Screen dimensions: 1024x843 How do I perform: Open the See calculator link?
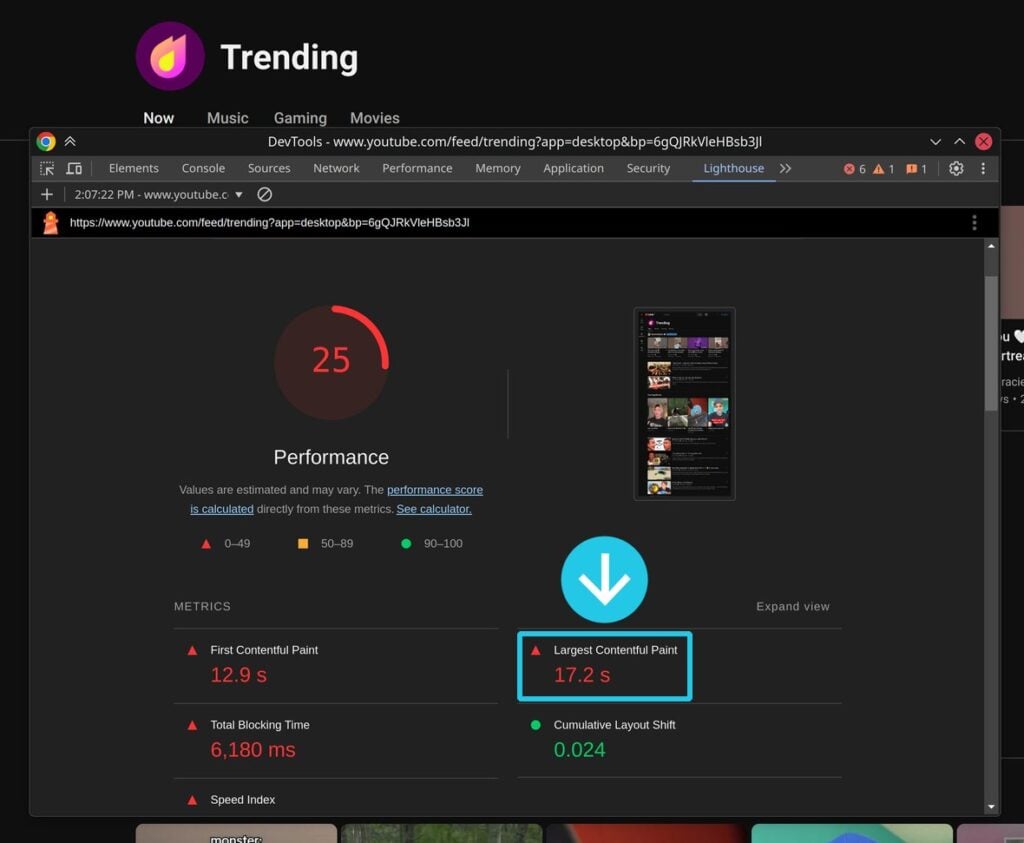pyautogui.click(x=434, y=509)
